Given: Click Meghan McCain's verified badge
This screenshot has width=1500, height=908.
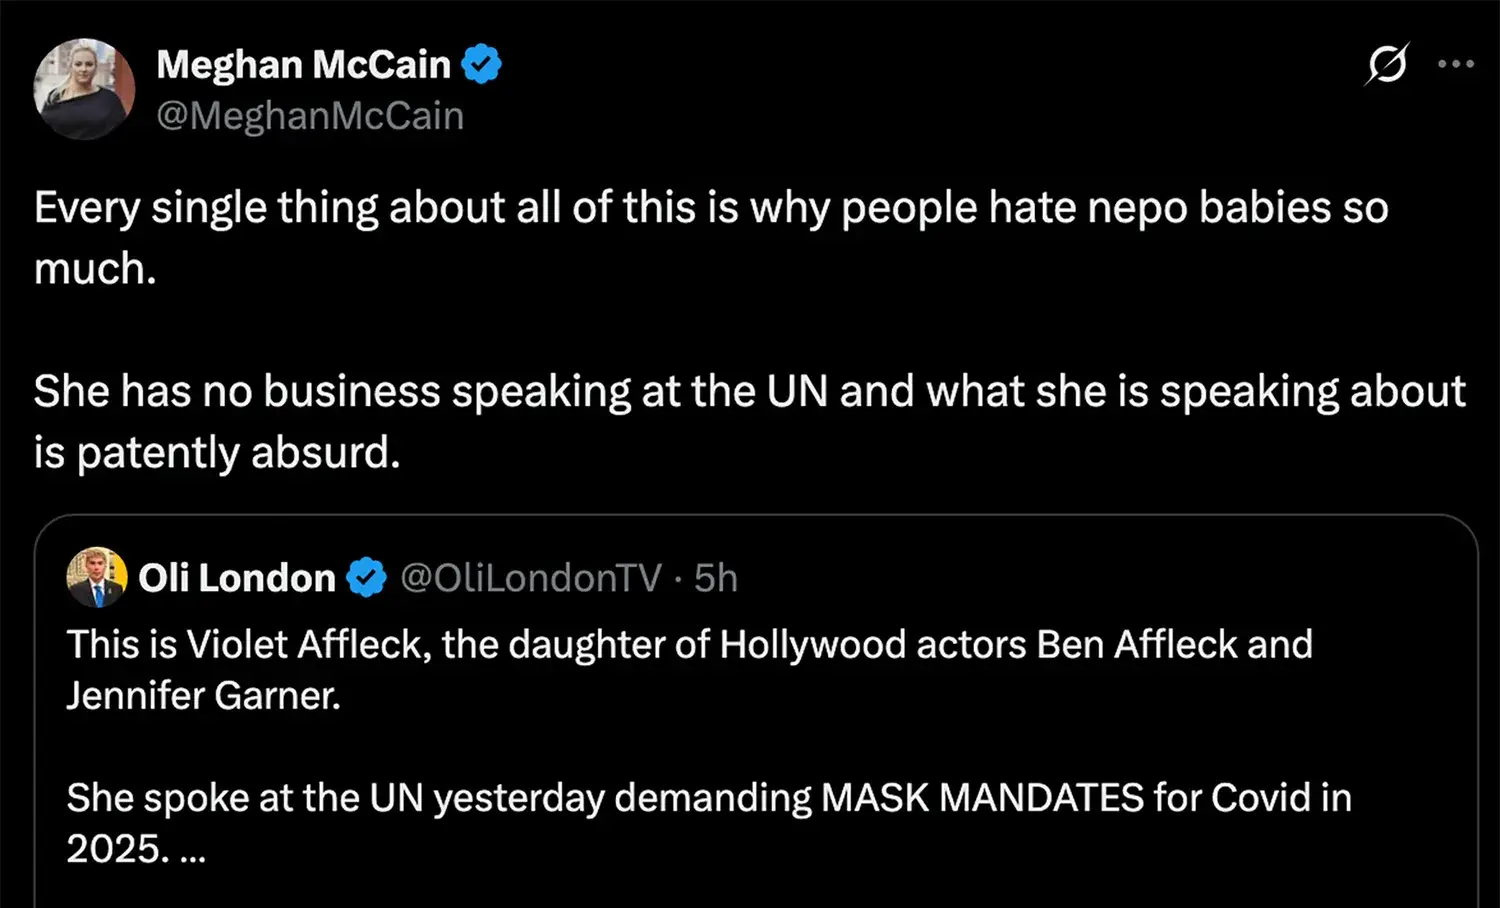Looking at the screenshot, I should tap(484, 62).
